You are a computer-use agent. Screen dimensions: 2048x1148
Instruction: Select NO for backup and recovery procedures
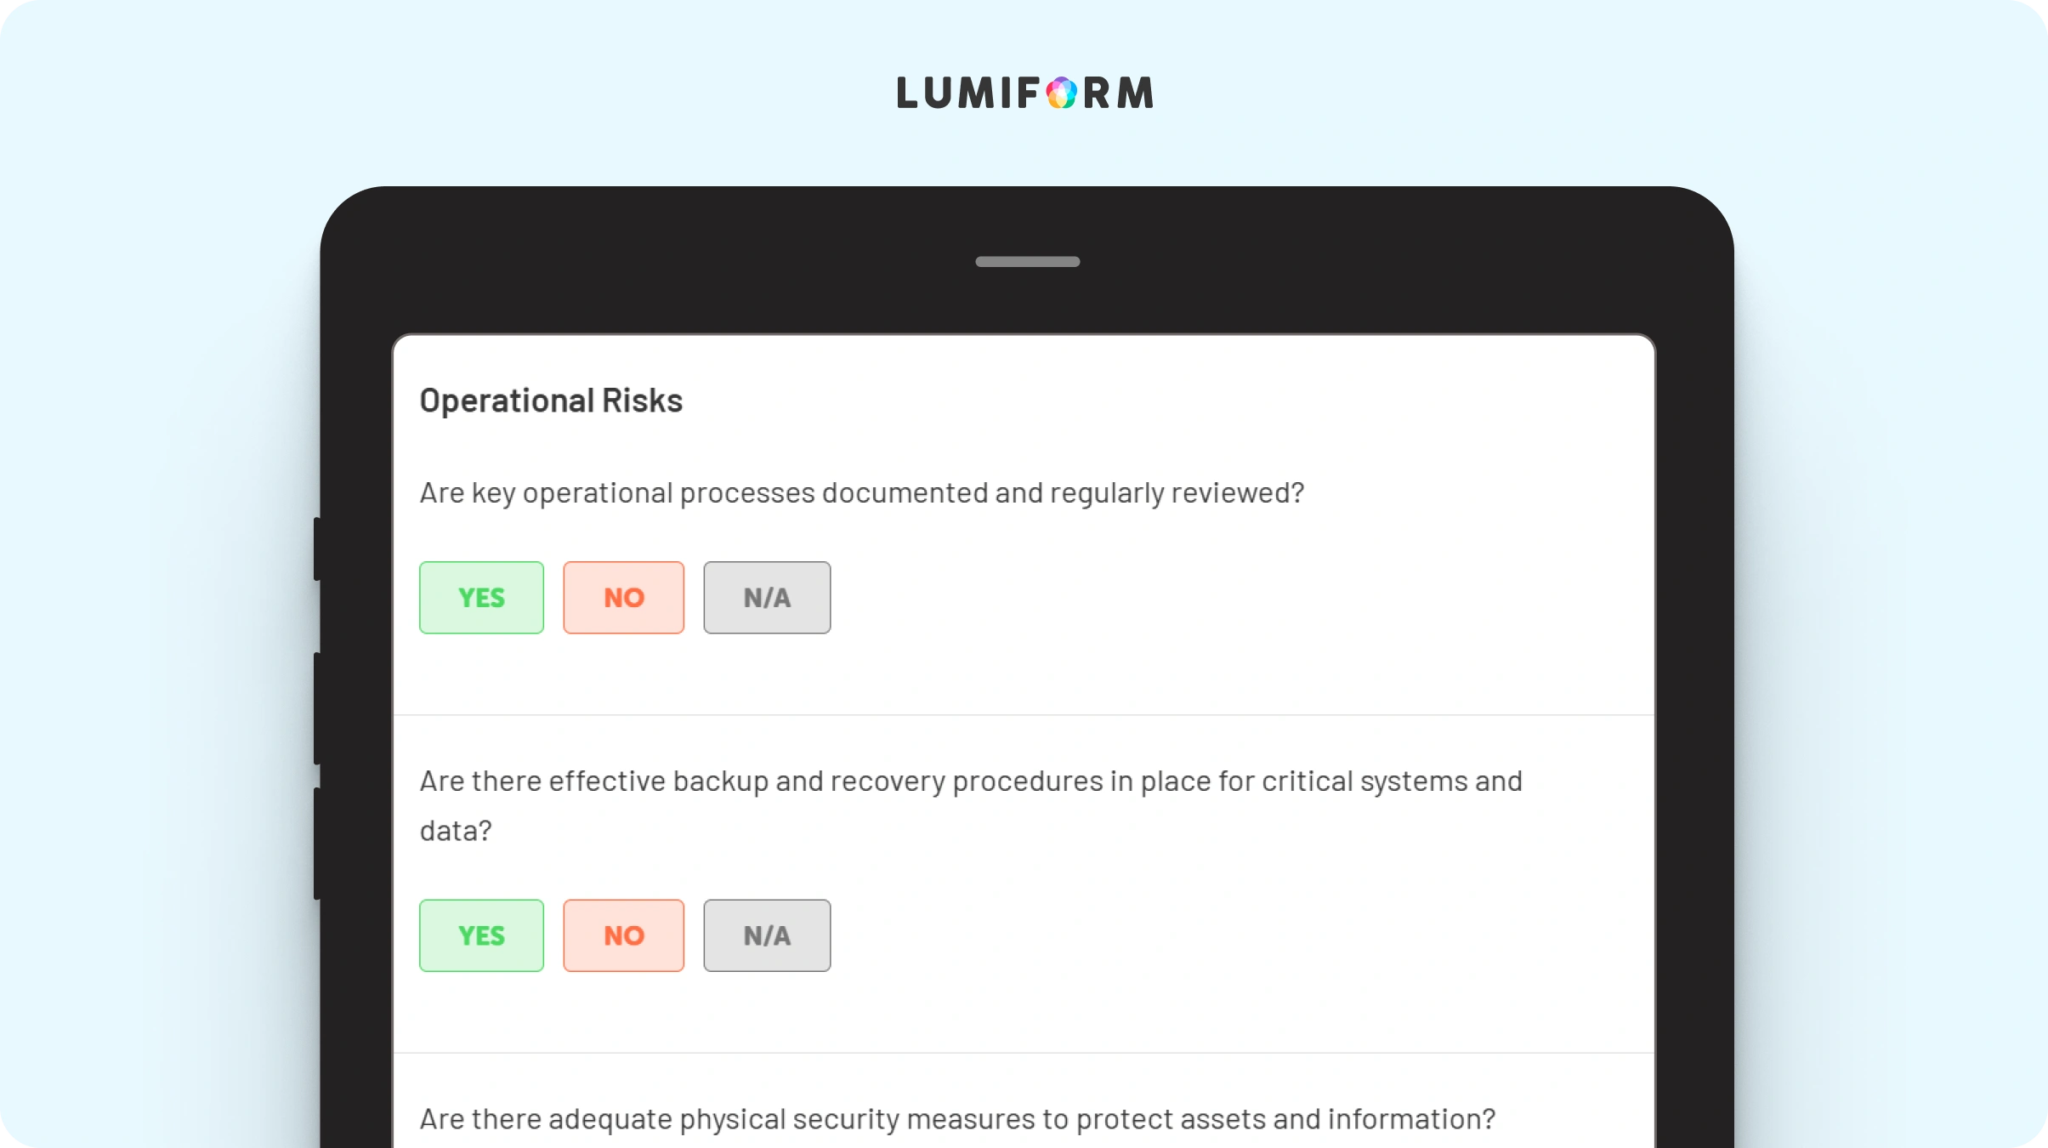(x=624, y=935)
